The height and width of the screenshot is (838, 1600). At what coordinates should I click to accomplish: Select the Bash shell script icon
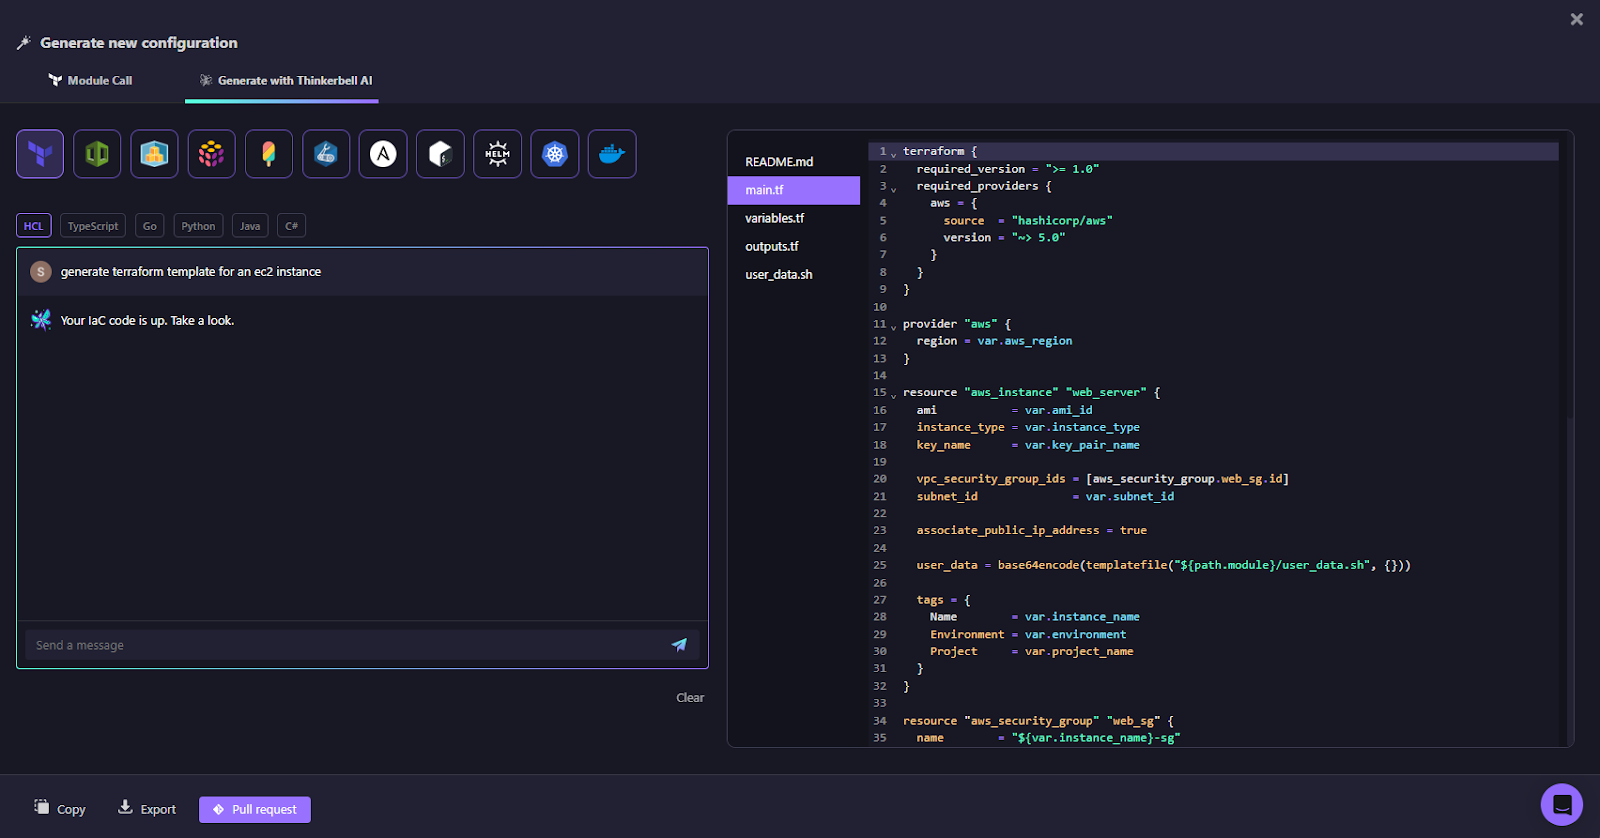pos(440,154)
